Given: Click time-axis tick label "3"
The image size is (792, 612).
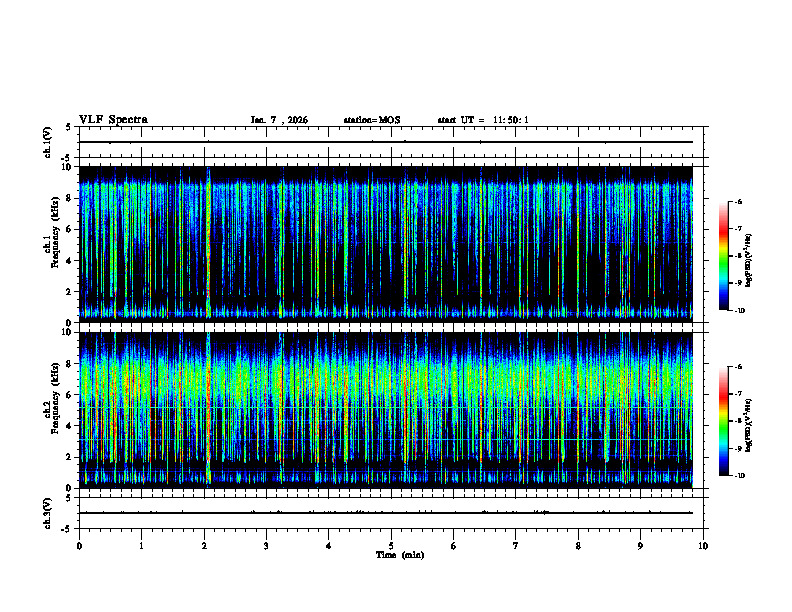Looking at the screenshot, I should click(266, 546).
